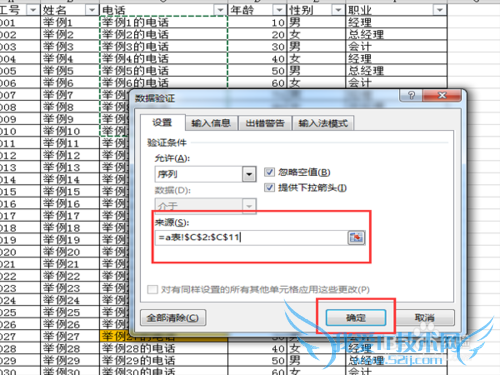The image size is (500, 375).
Task: Switch to the 设置 tab
Action: pyautogui.click(x=162, y=123)
